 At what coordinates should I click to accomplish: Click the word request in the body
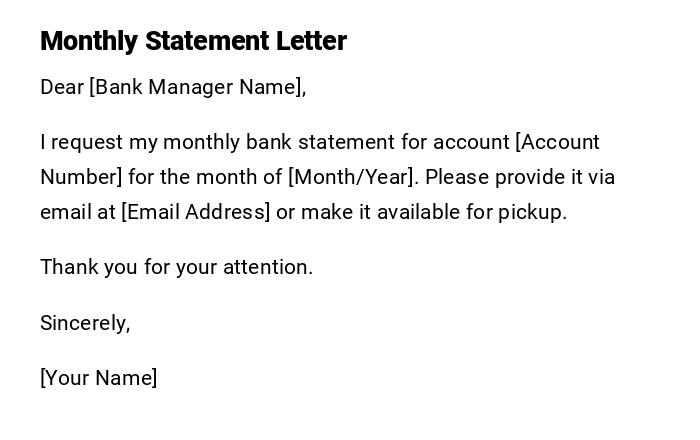87,142
